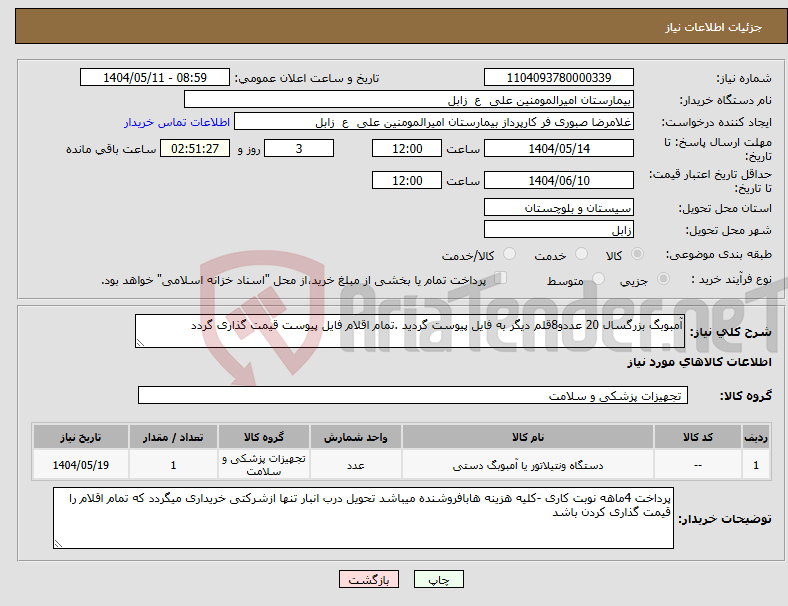Click the ردیف column header
Viewport: 788px width, 606px height.
pyautogui.click(x=755, y=437)
